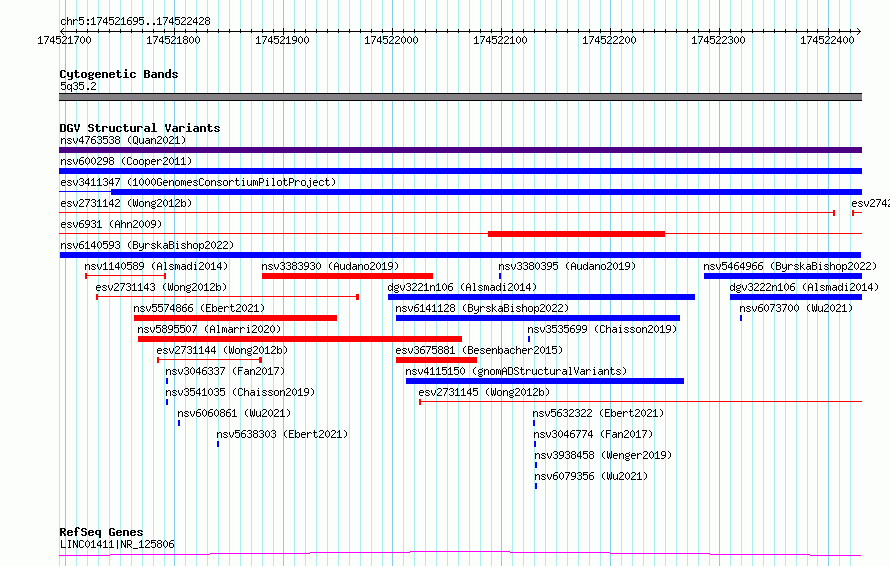Select the purple nsv4763538 variant bar
This screenshot has height=566, width=890.
(460, 150)
